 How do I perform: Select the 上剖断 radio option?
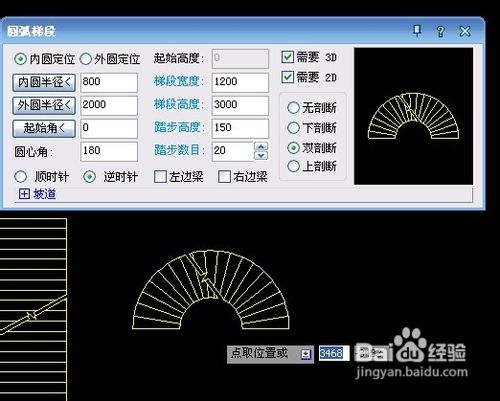(x=293, y=166)
